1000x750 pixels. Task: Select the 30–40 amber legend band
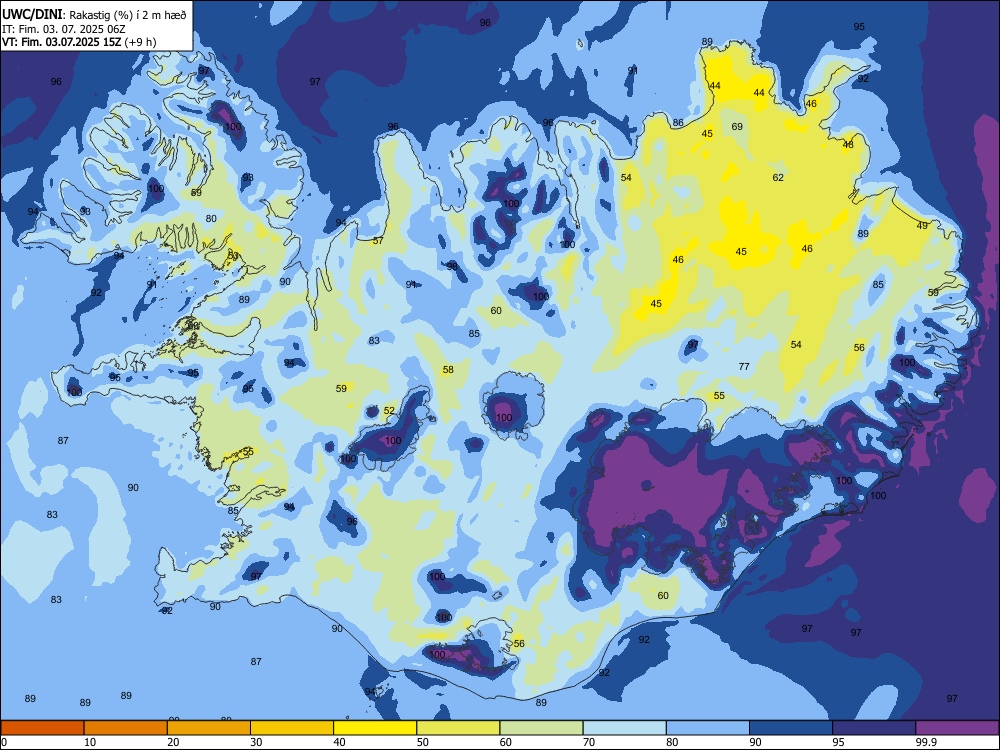pos(292,728)
